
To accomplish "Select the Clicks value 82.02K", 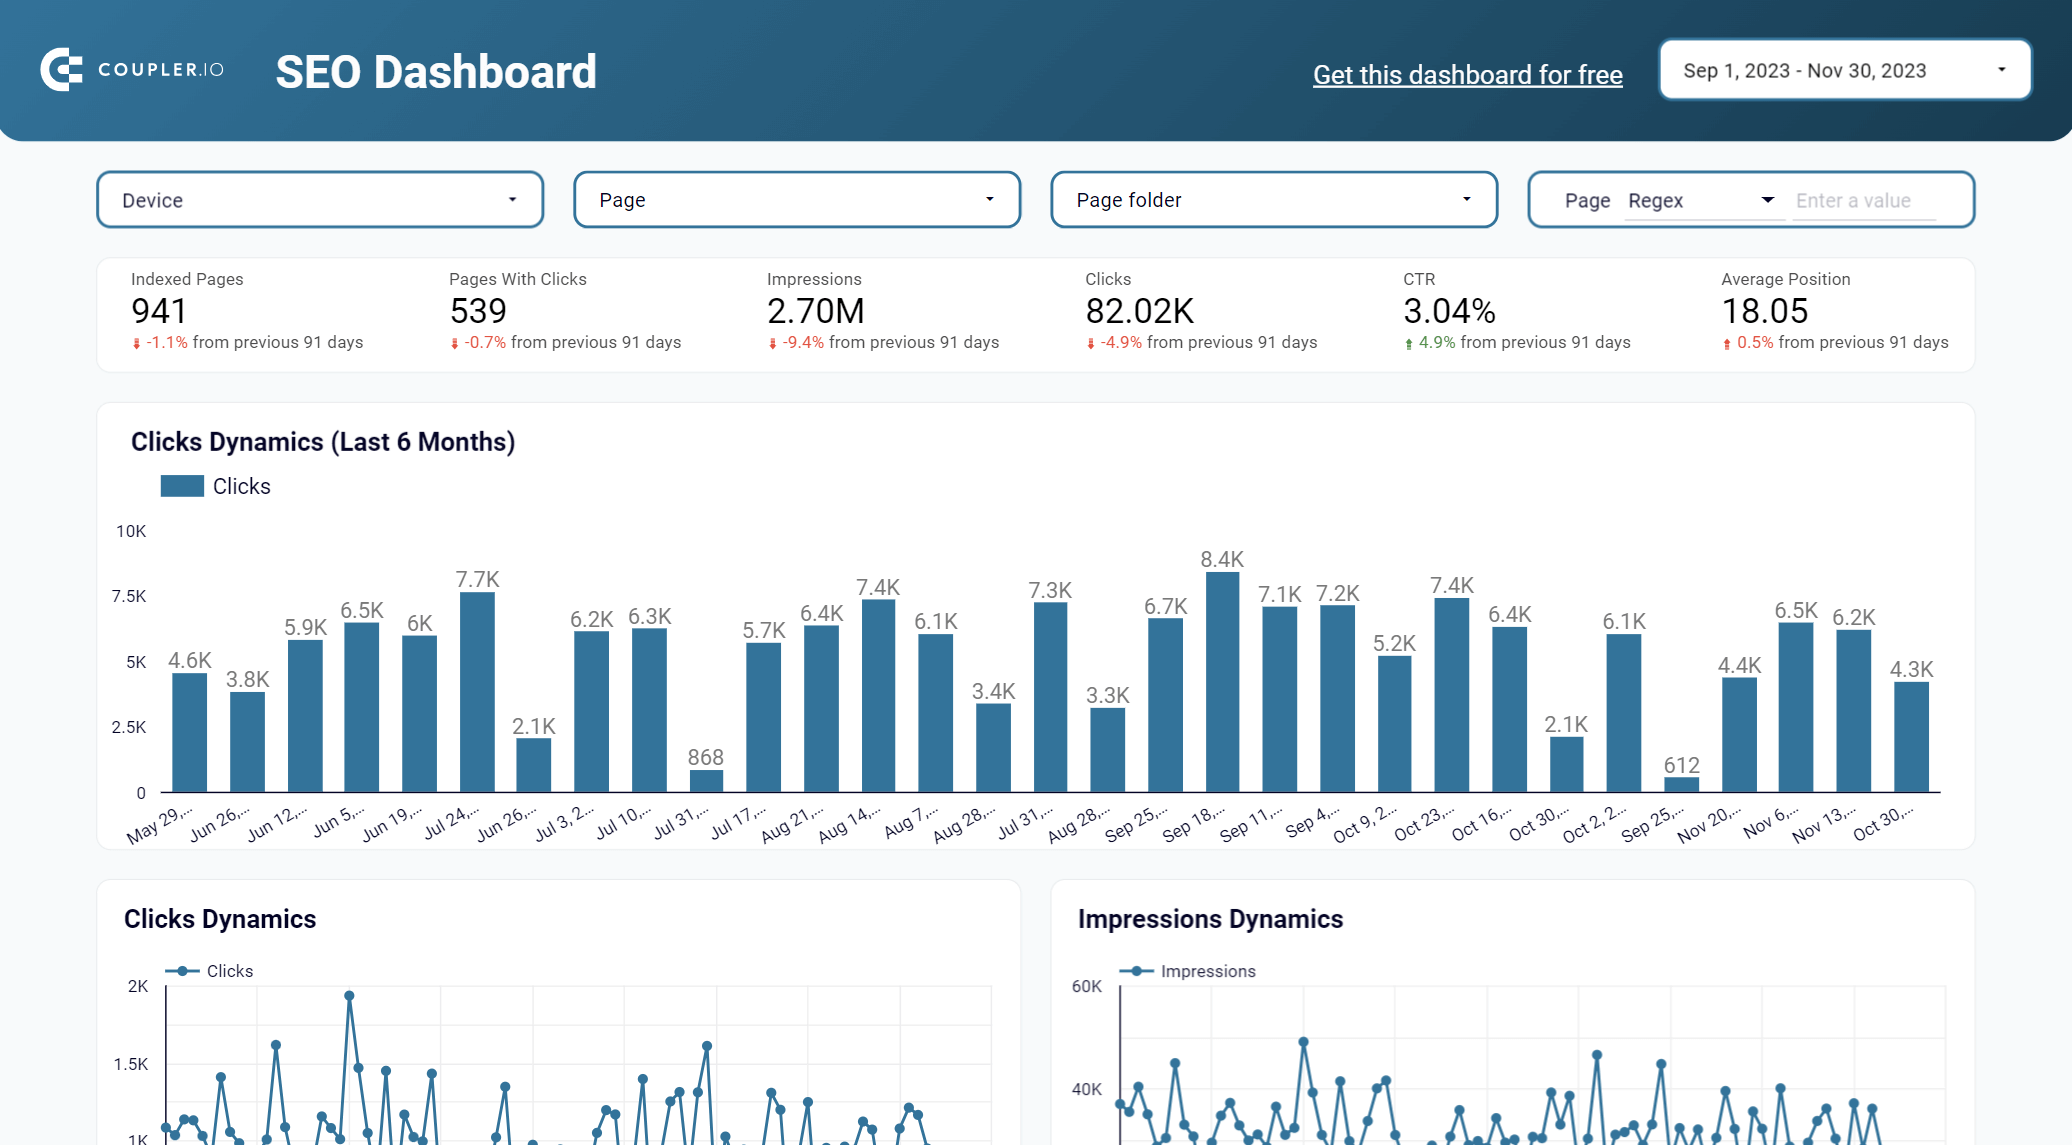I will pyautogui.click(x=1140, y=311).
